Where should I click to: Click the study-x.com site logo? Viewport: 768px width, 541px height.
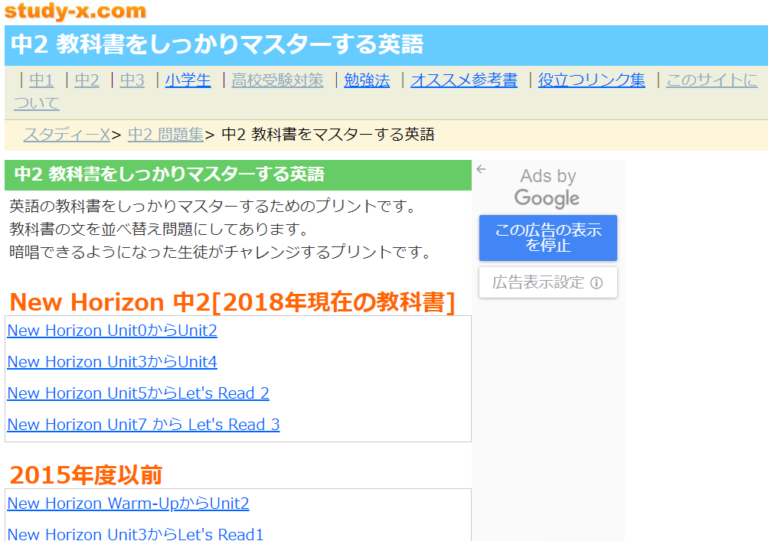pos(75,11)
